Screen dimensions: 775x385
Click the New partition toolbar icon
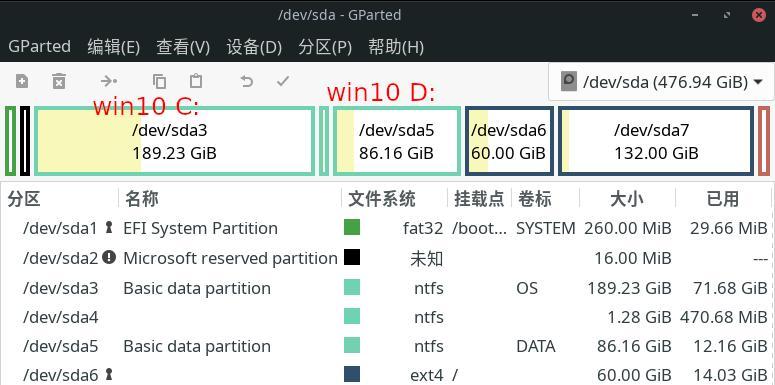click(x=22, y=81)
